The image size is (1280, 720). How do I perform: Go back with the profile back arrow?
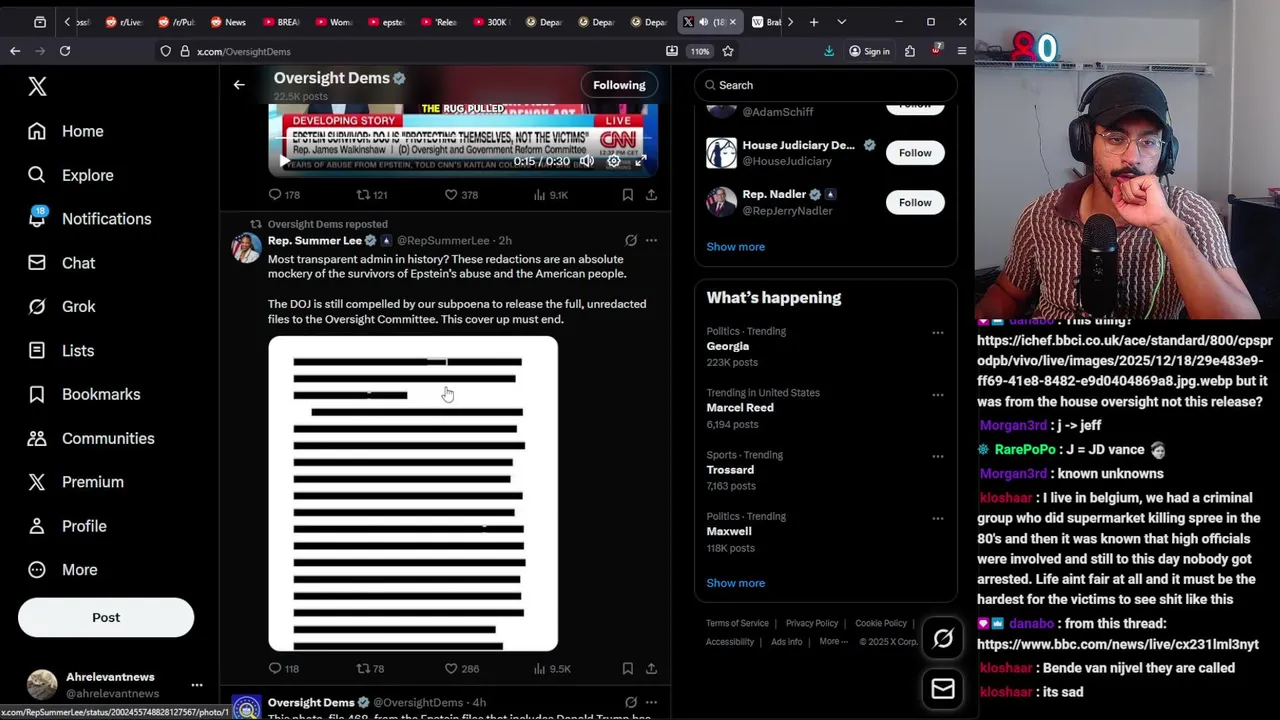239,85
